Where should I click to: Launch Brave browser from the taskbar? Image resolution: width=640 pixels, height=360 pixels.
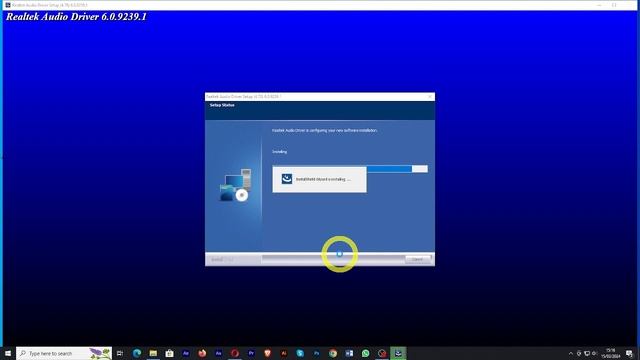click(267, 353)
